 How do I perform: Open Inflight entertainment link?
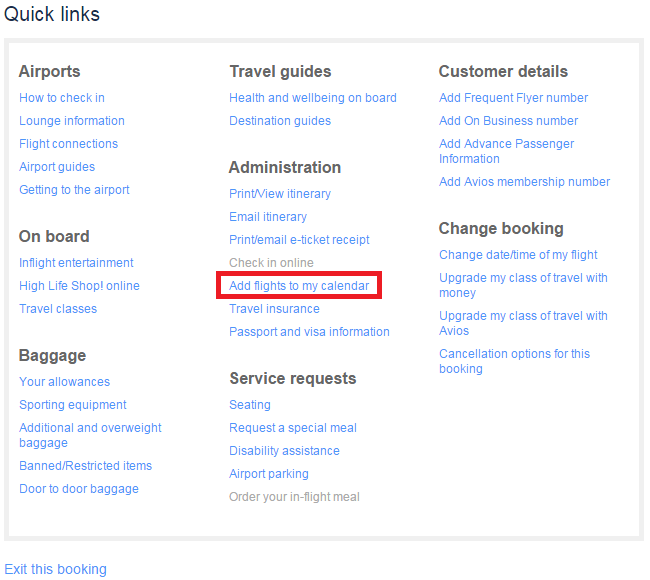[76, 263]
